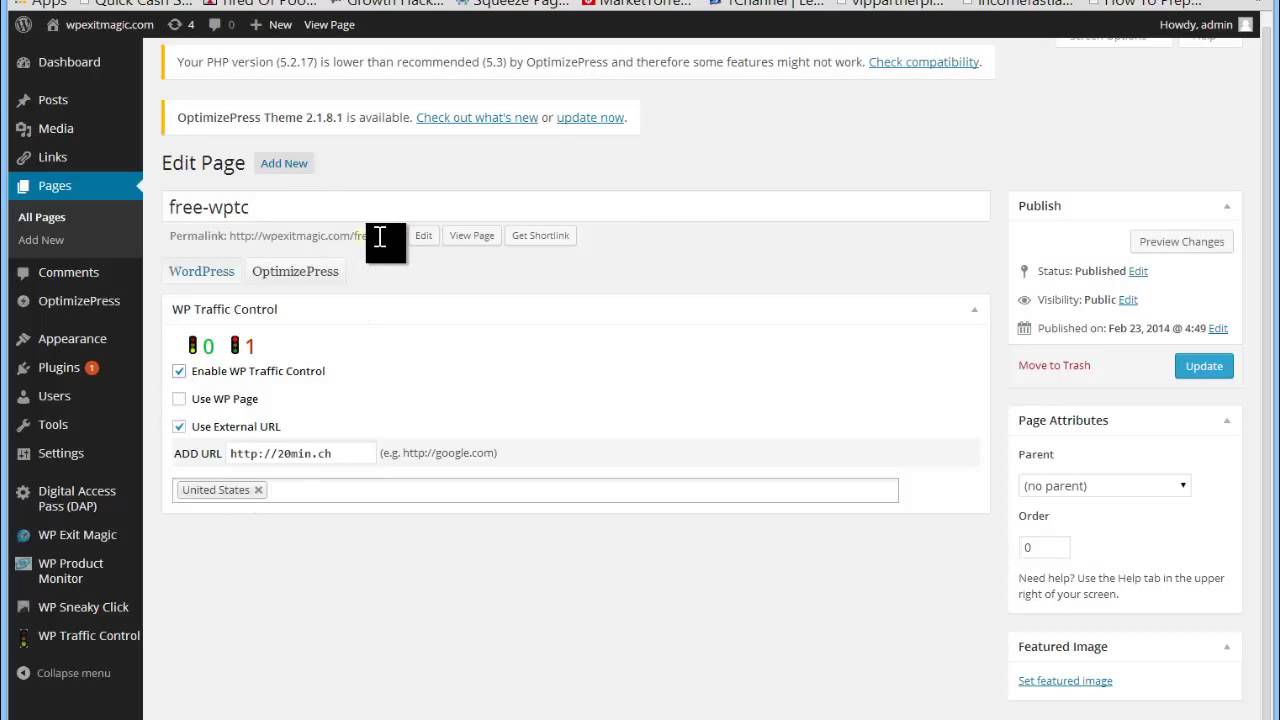Viewport: 1280px width, 720px height.
Task: Check the Use WP Page checkbox
Action: click(179, 399)
